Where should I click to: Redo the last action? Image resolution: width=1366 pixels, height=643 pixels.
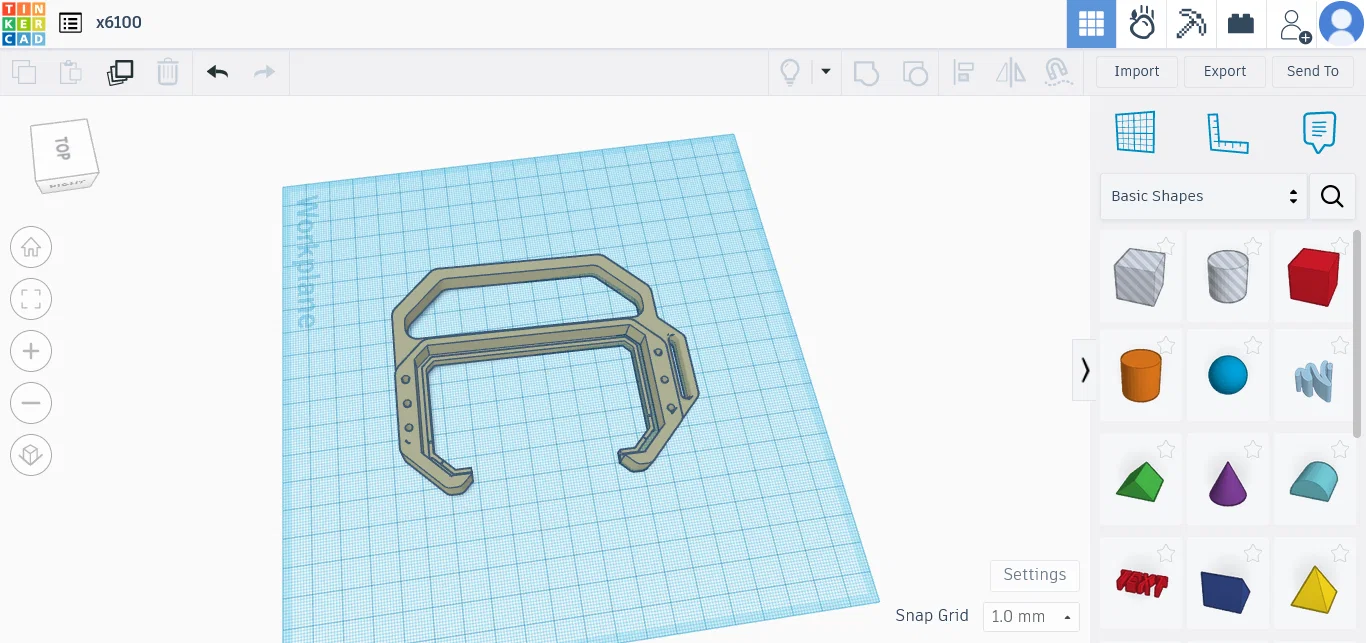[264, 72]
